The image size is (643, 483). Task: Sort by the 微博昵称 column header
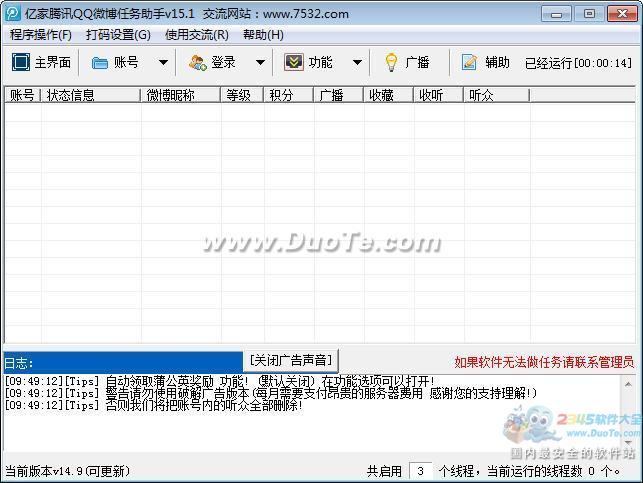(x=181, y=95)
